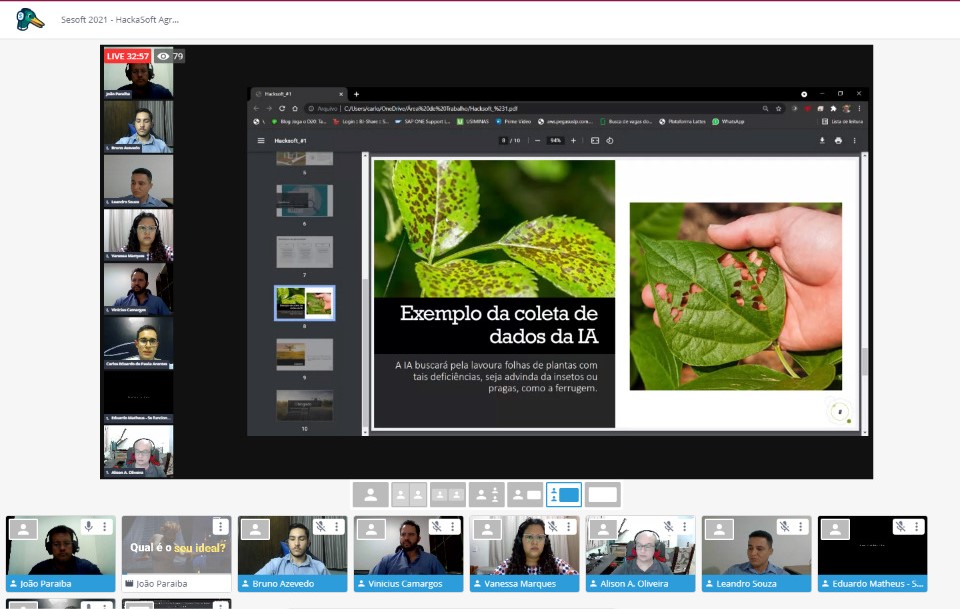Screen dimensions: 960x609
Task: Click the Vanessa Marques name label
Action: pyautogui.click(x=520, y=584)
